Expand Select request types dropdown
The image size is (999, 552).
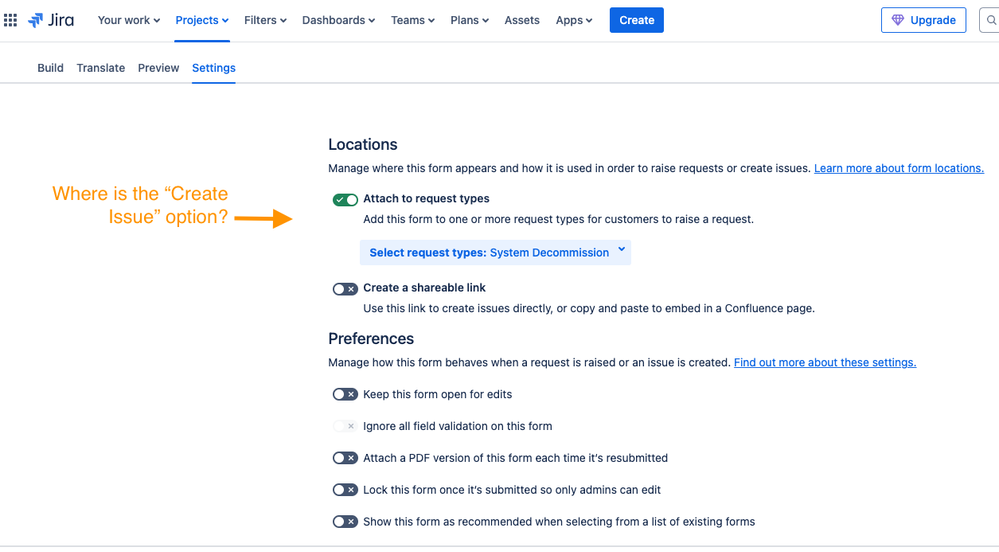pos(495,252)
